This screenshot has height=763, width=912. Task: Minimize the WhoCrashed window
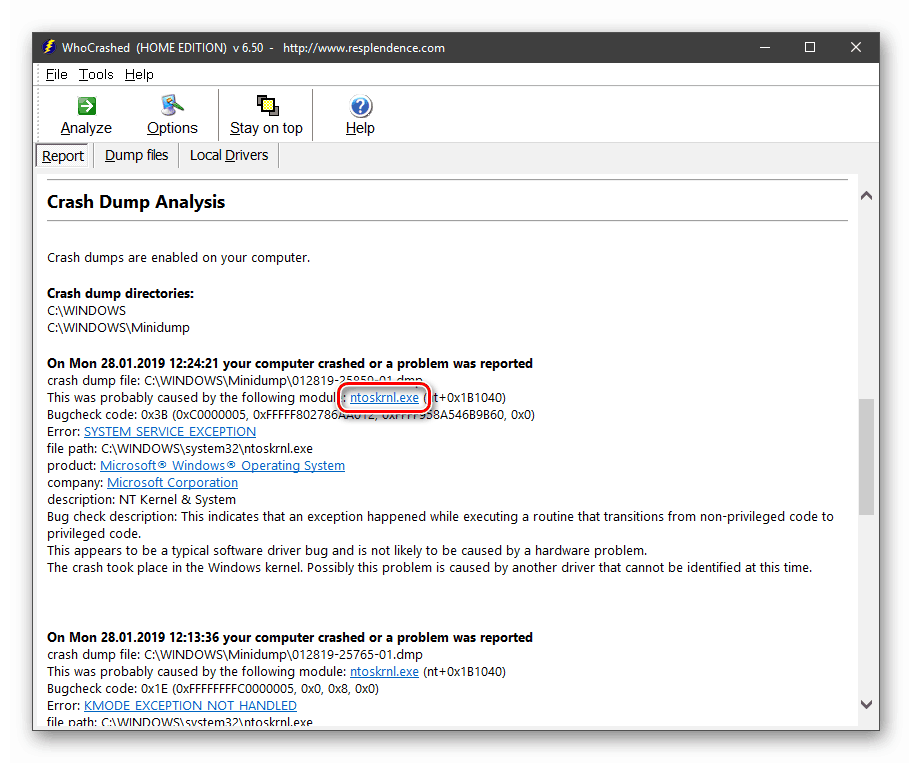[x=765, y=47]
